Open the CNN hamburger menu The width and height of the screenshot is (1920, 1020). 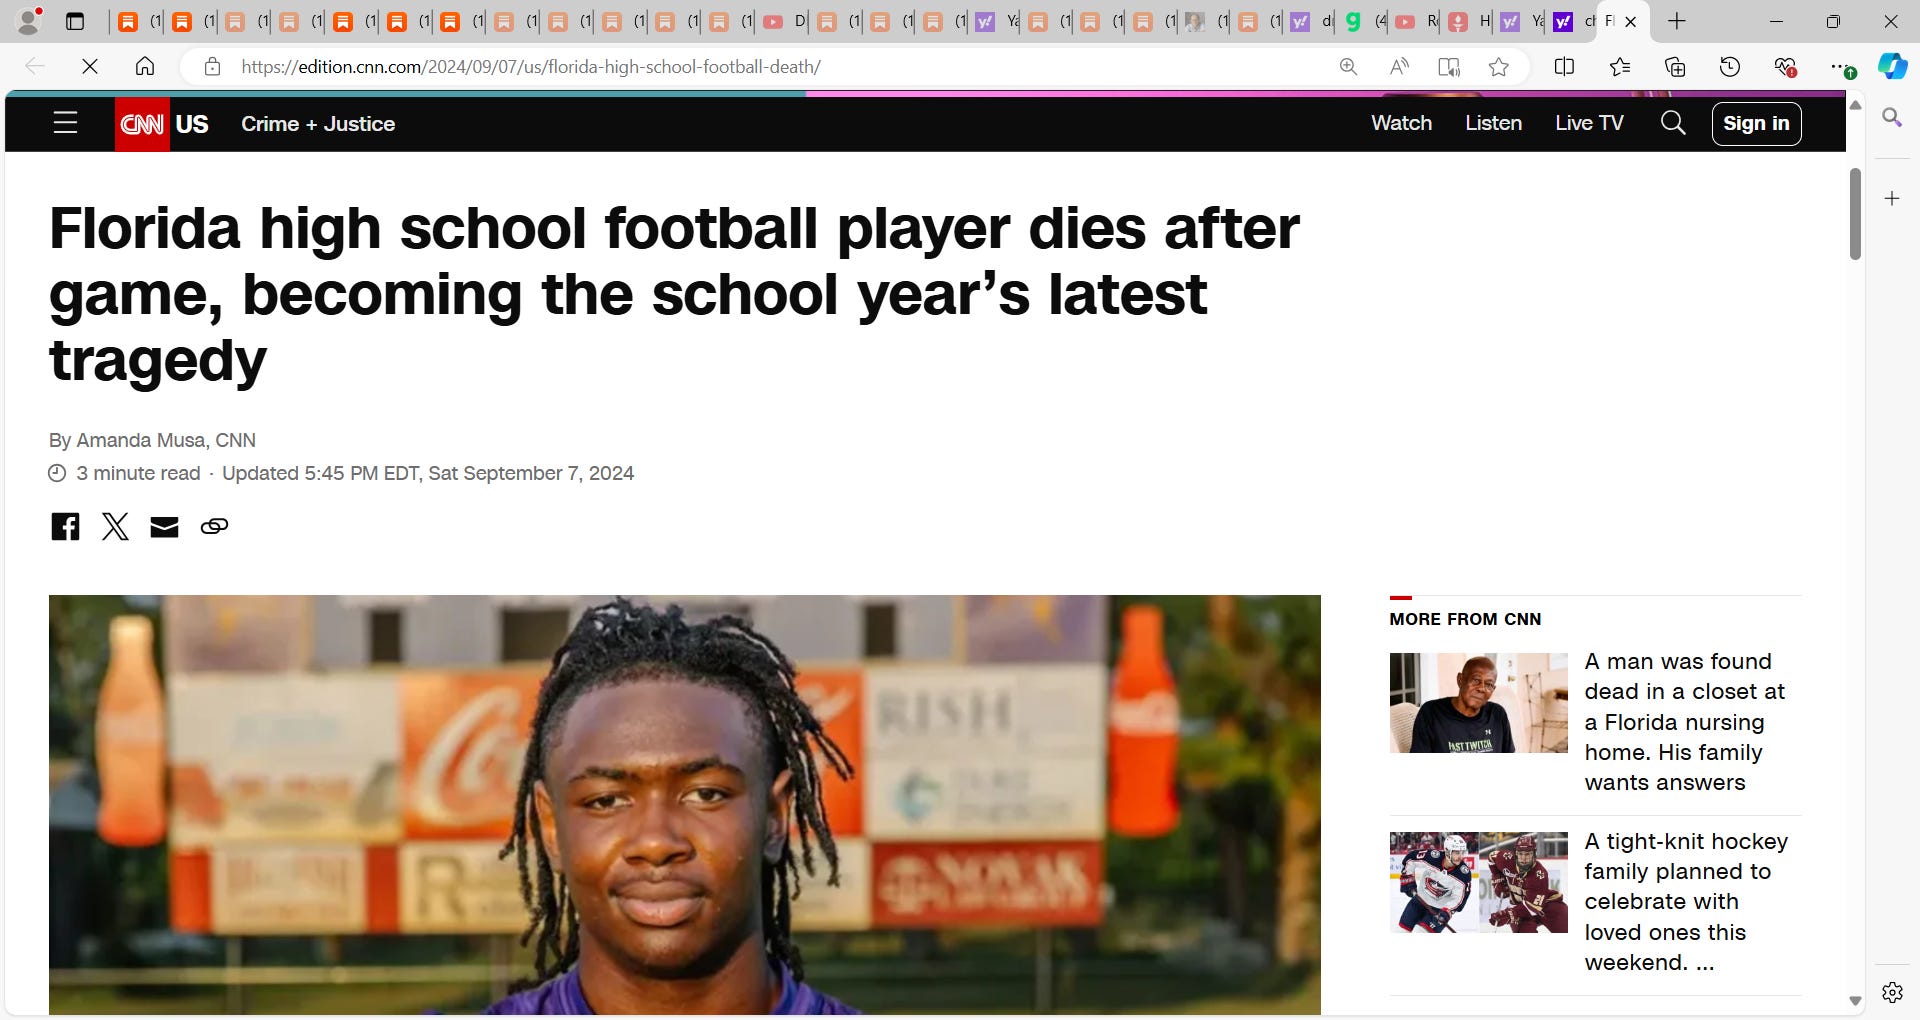65,123
